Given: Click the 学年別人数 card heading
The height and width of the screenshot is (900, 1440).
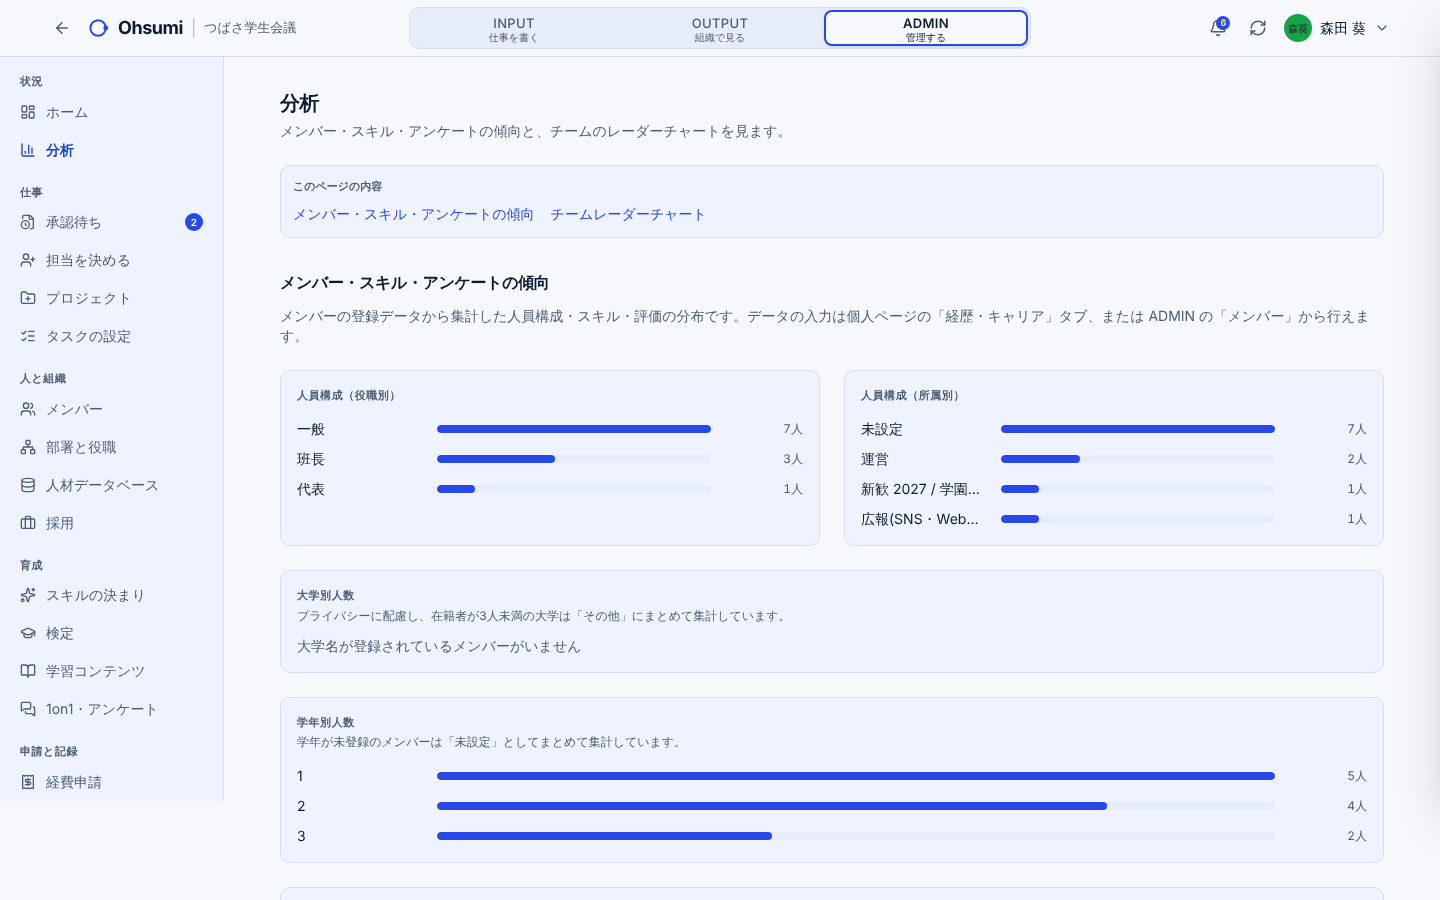Looking at the screenshot, I should [326, 722].
